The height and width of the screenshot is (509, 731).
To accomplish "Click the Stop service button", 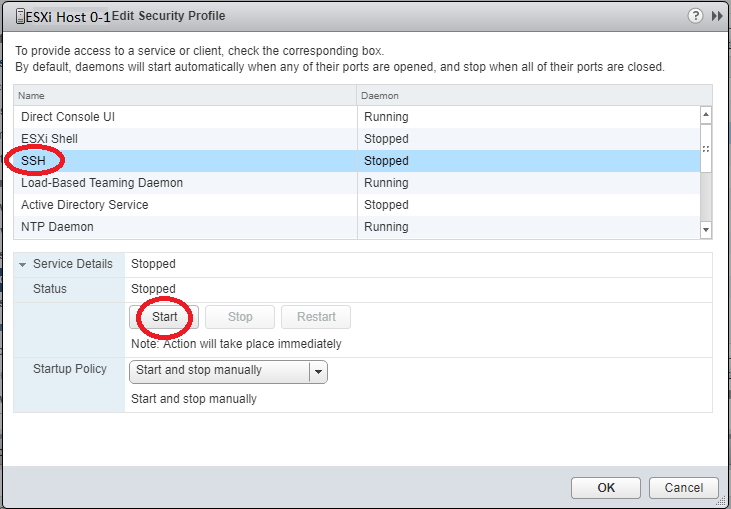I will [240, 317].
